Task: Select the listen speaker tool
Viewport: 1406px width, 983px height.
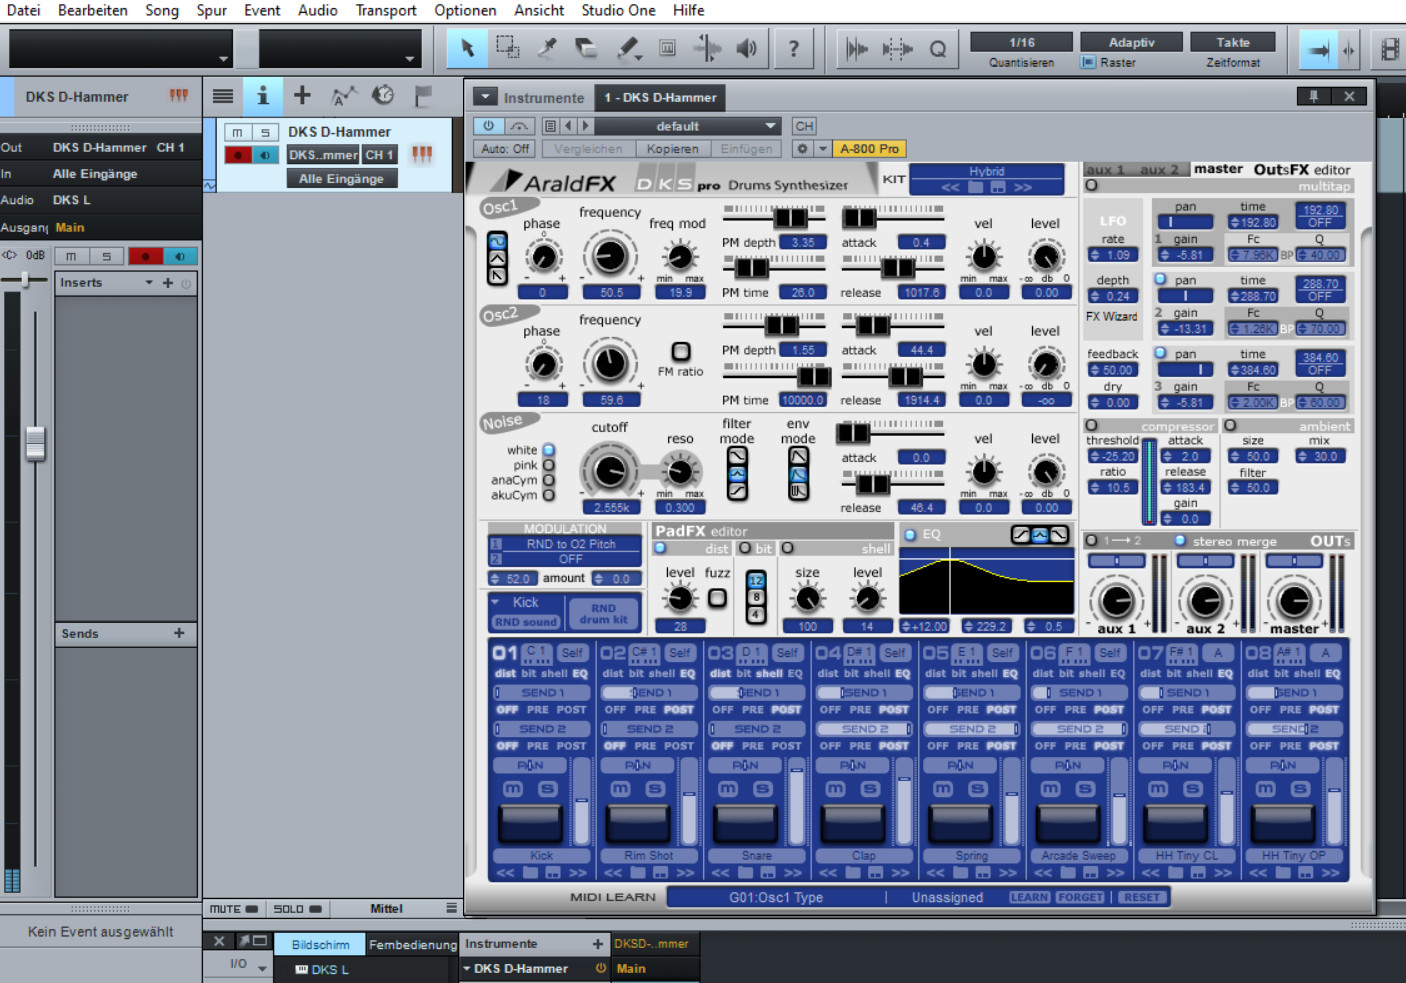Action: pyautogui.click(x=747, y=48)
